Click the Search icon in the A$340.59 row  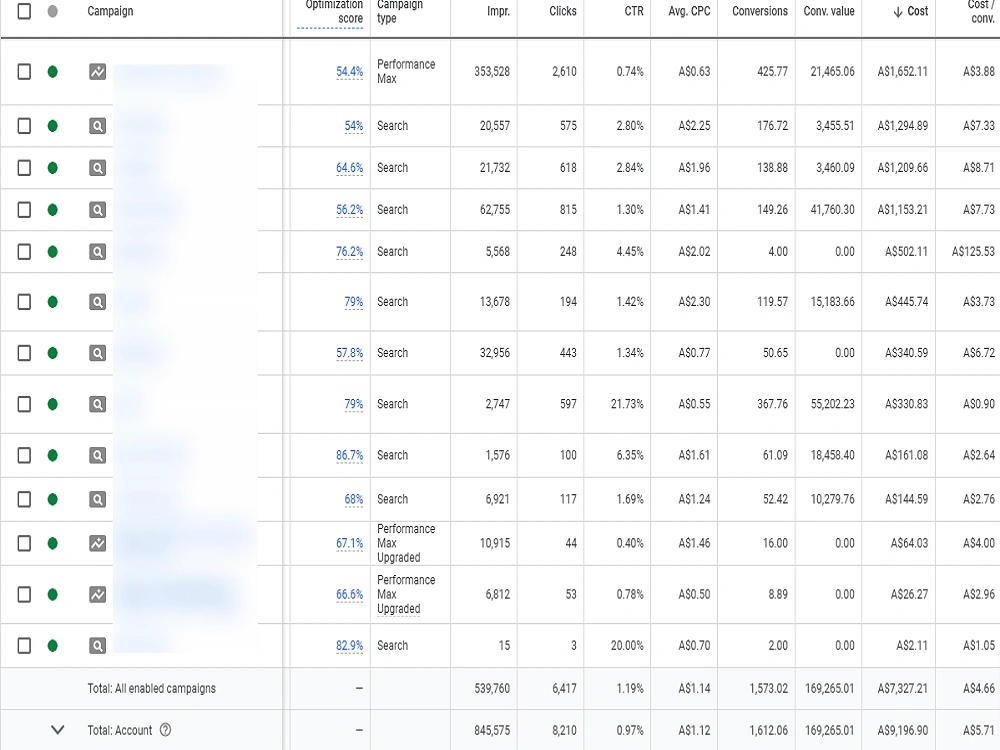(x=98, y=353)
